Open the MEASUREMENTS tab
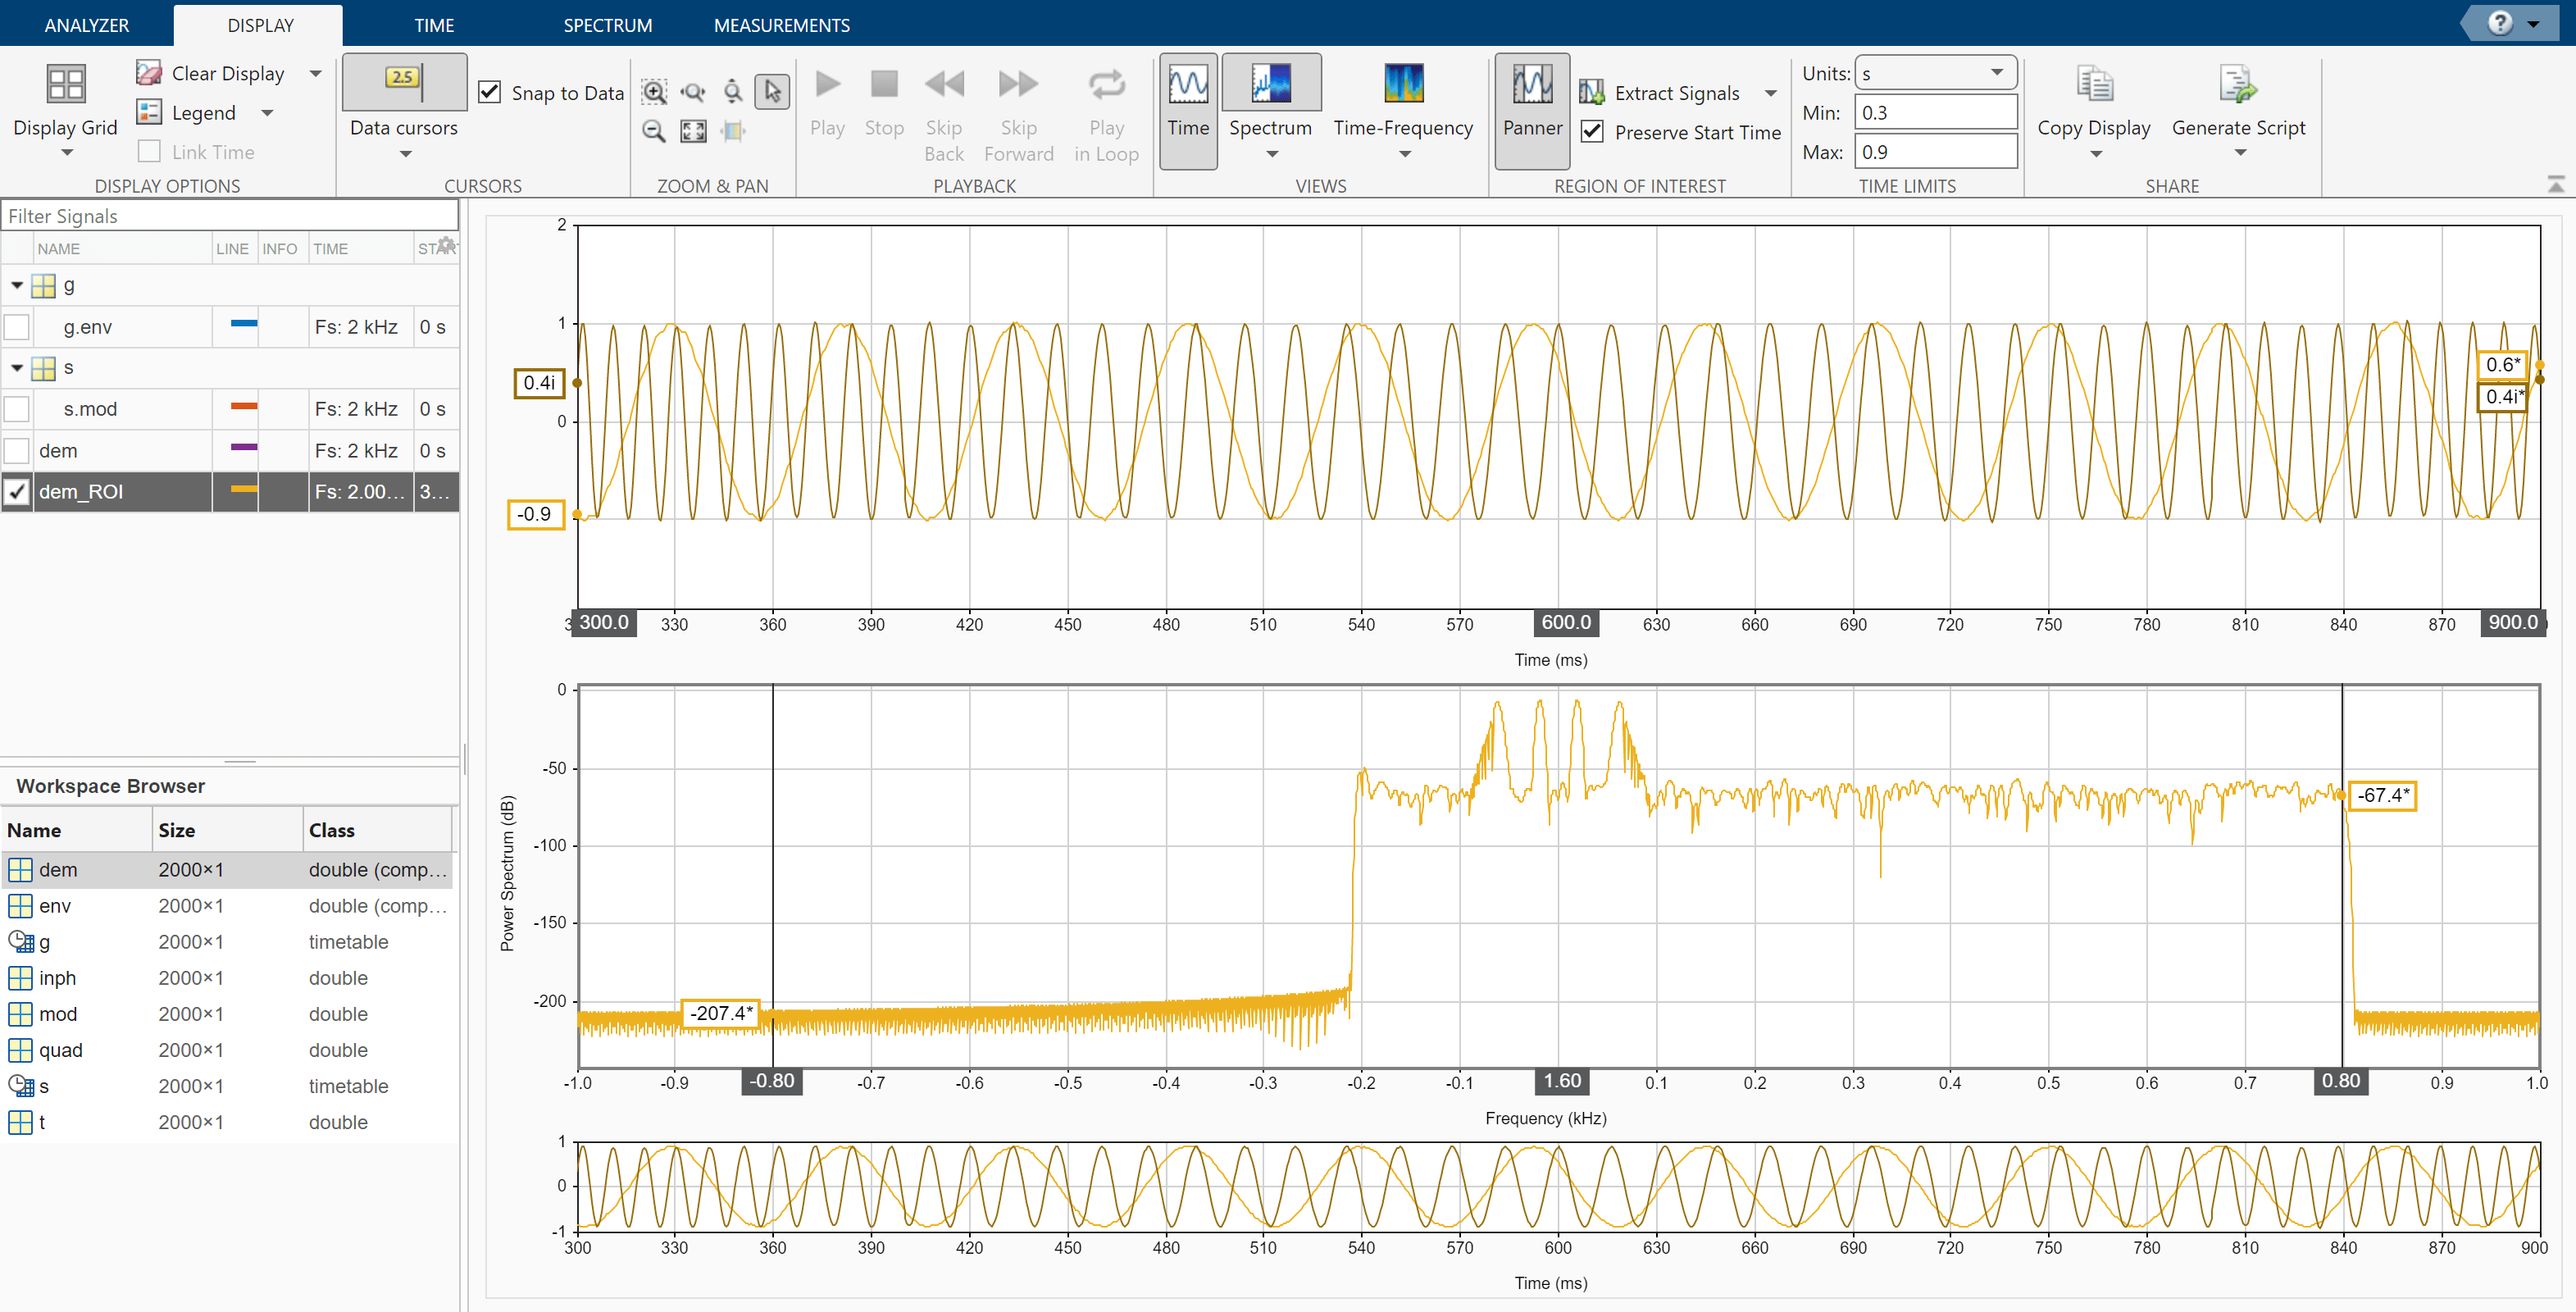 pyautogui.click(x=781, y=25)
